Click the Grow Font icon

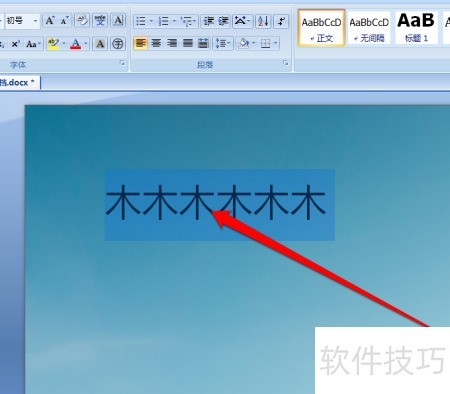pyautogui.click(x=50, y=21)
